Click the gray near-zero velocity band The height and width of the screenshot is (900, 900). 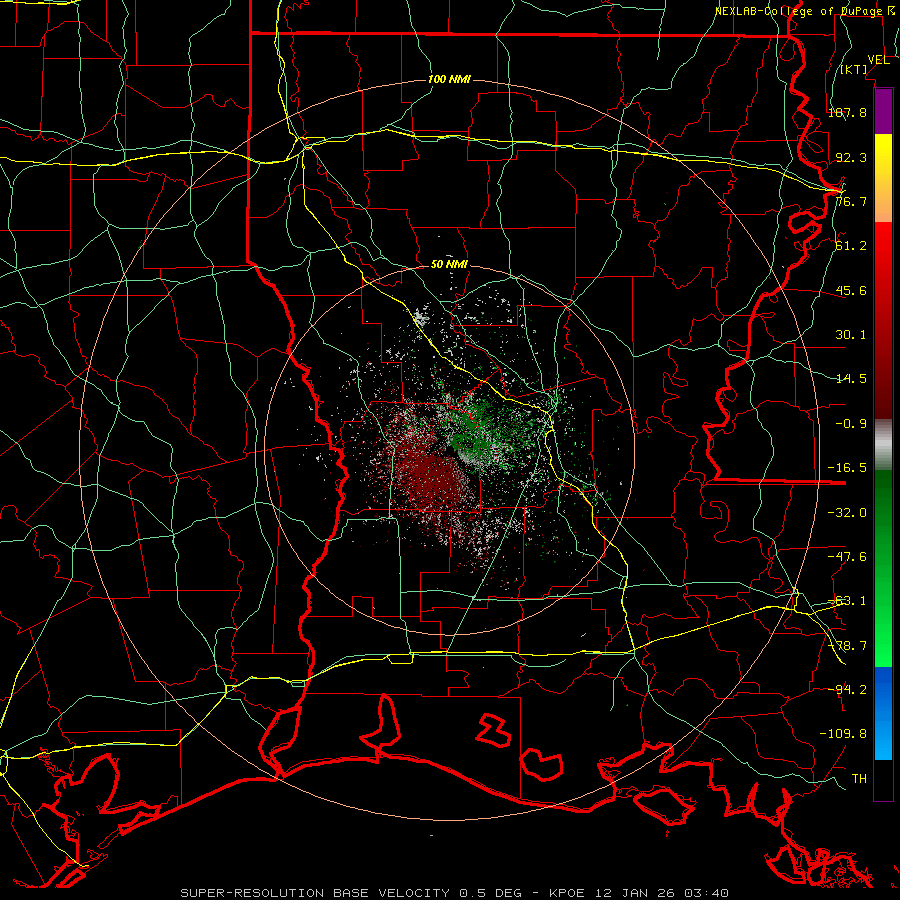tap(883, 445)
